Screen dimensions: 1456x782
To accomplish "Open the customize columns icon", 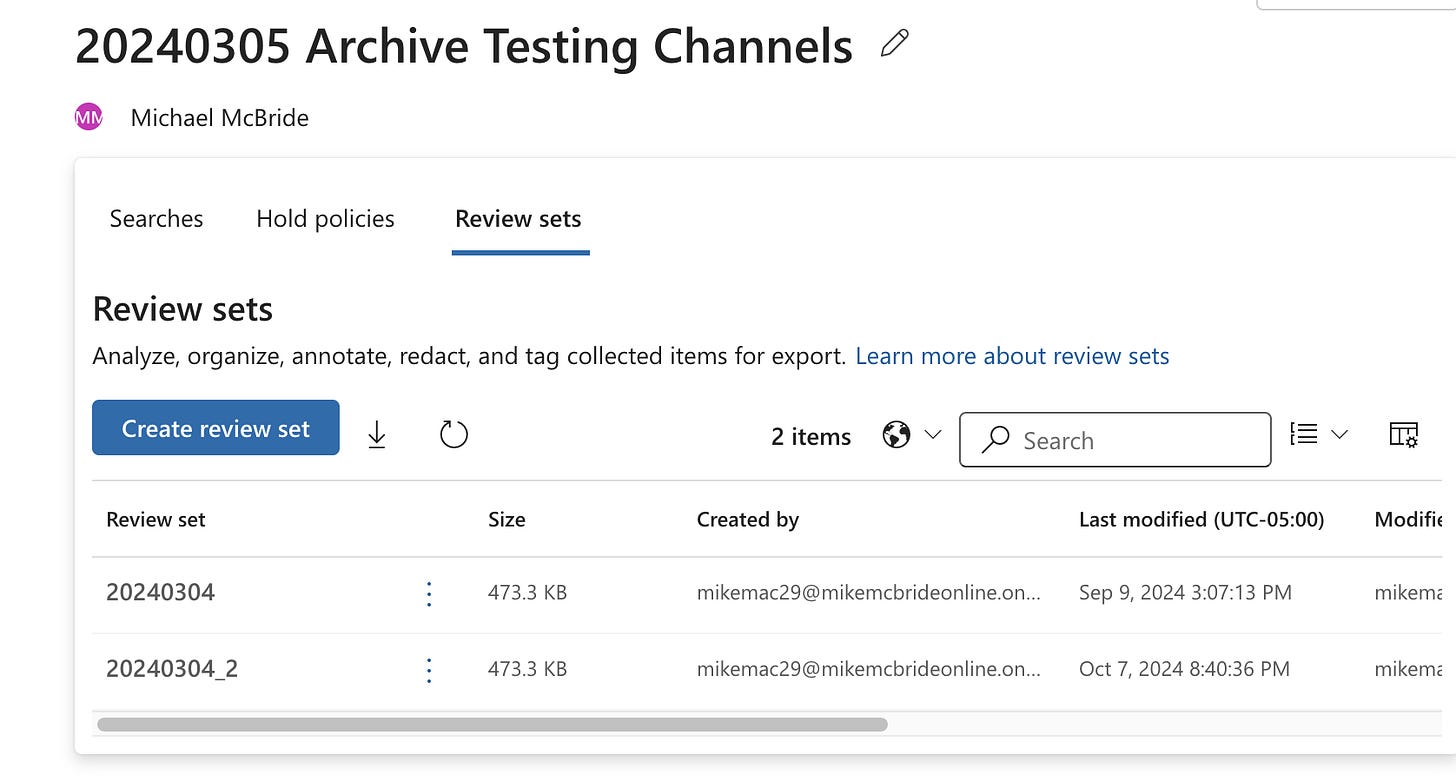I will click(1404, 434).
